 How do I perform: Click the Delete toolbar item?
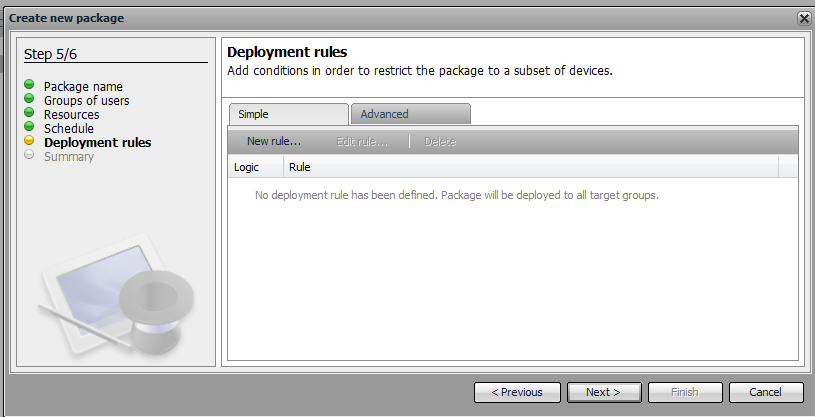[x=440, y=141]
